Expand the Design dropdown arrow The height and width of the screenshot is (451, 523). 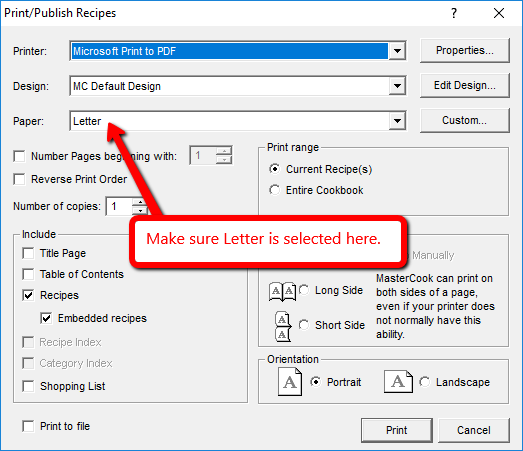[397, 86]
